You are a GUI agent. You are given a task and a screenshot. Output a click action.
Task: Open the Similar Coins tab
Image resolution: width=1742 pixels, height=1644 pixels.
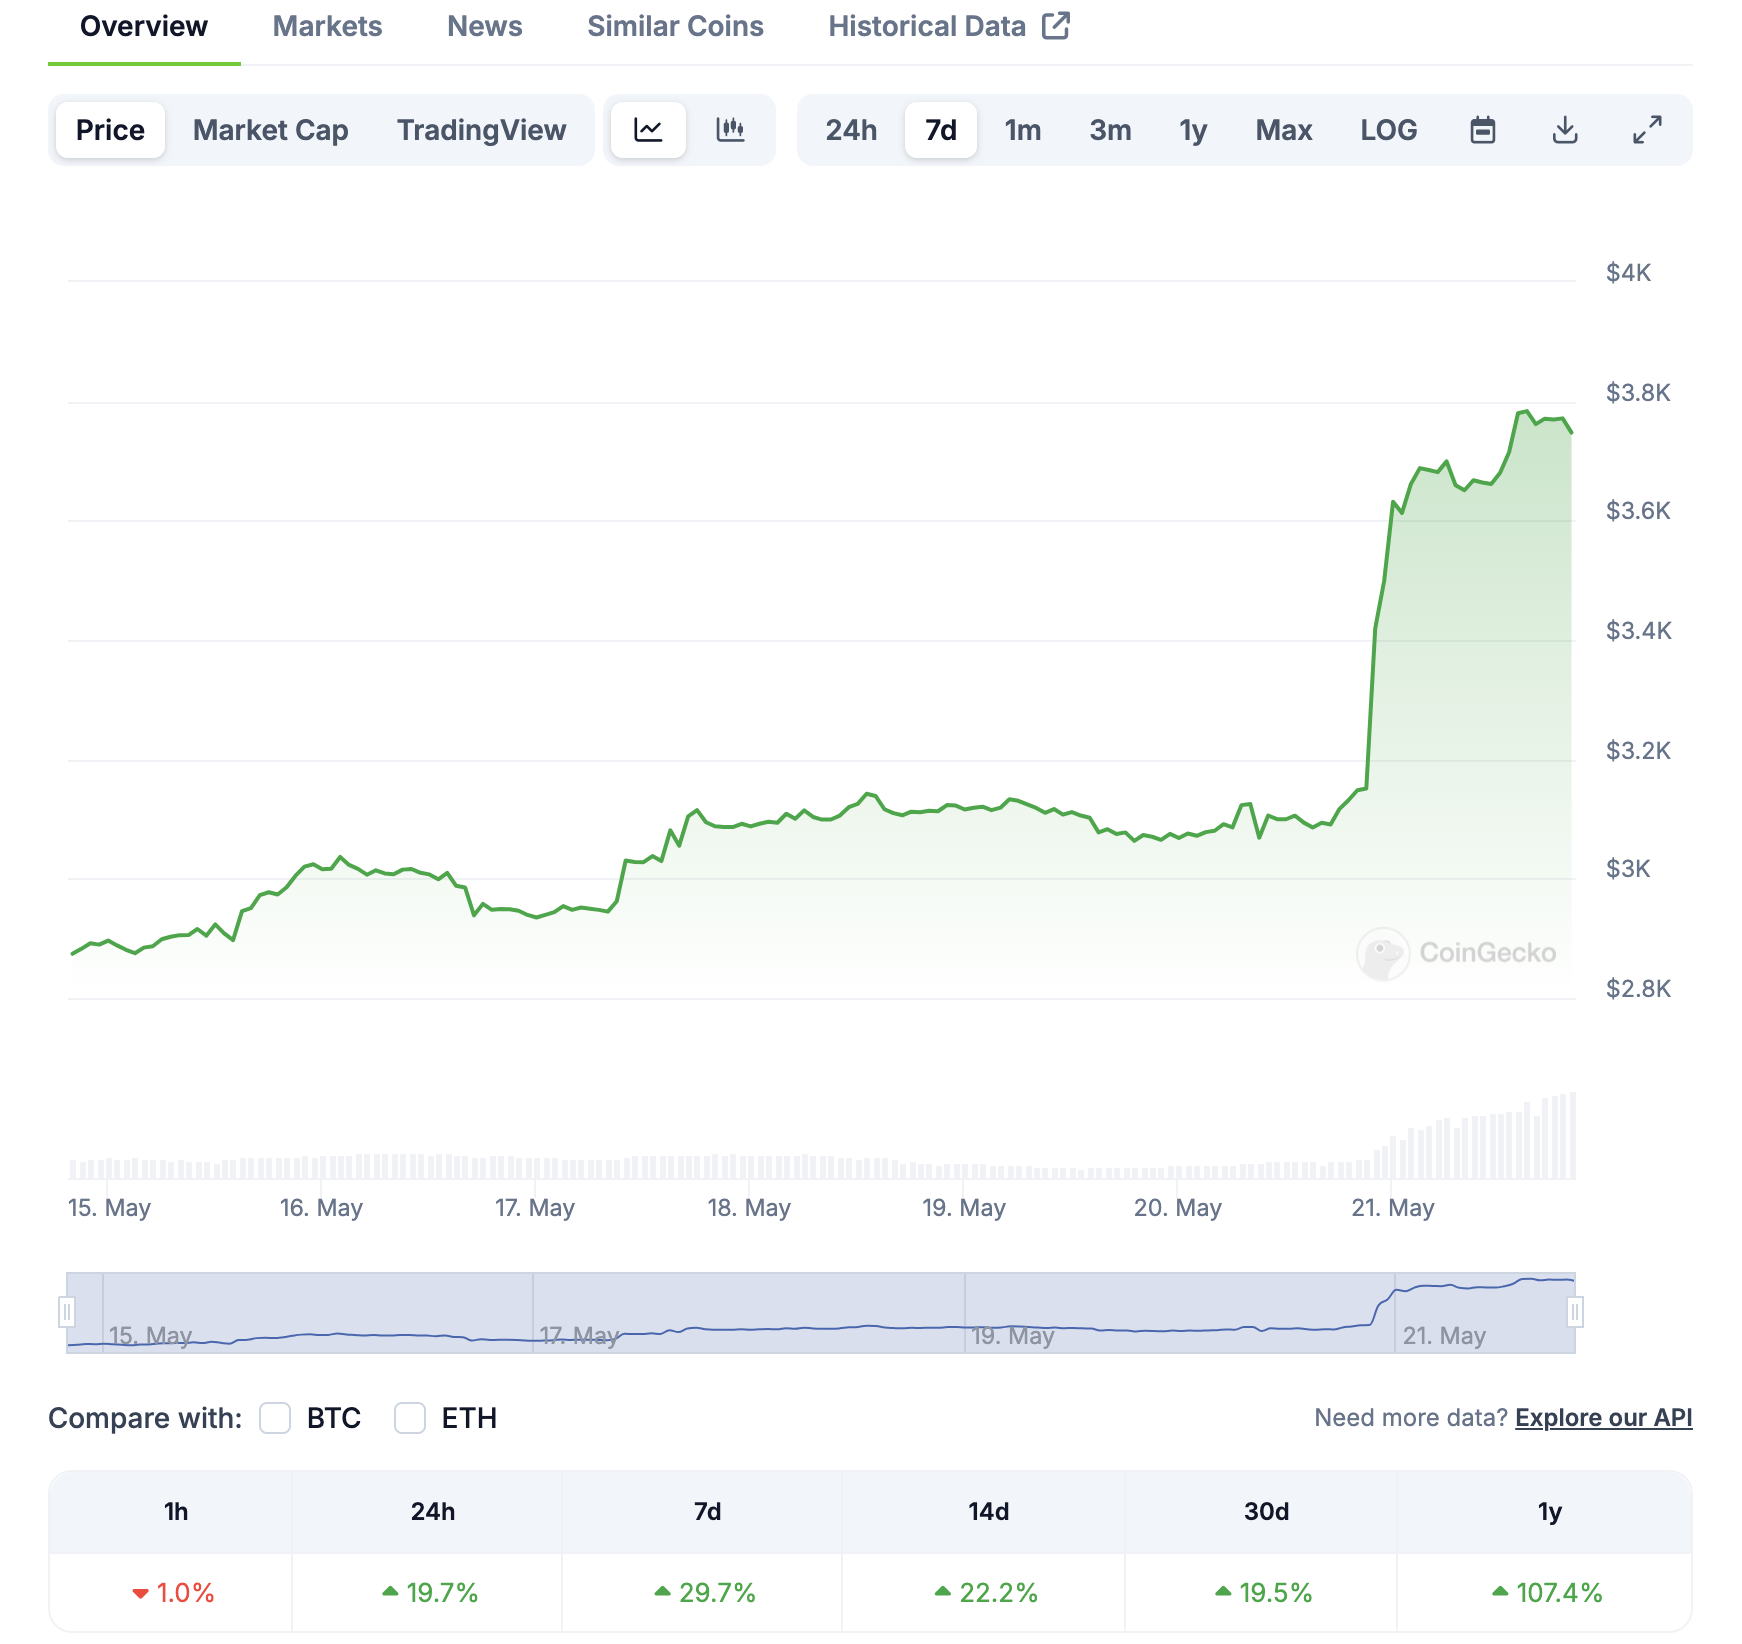675,26
